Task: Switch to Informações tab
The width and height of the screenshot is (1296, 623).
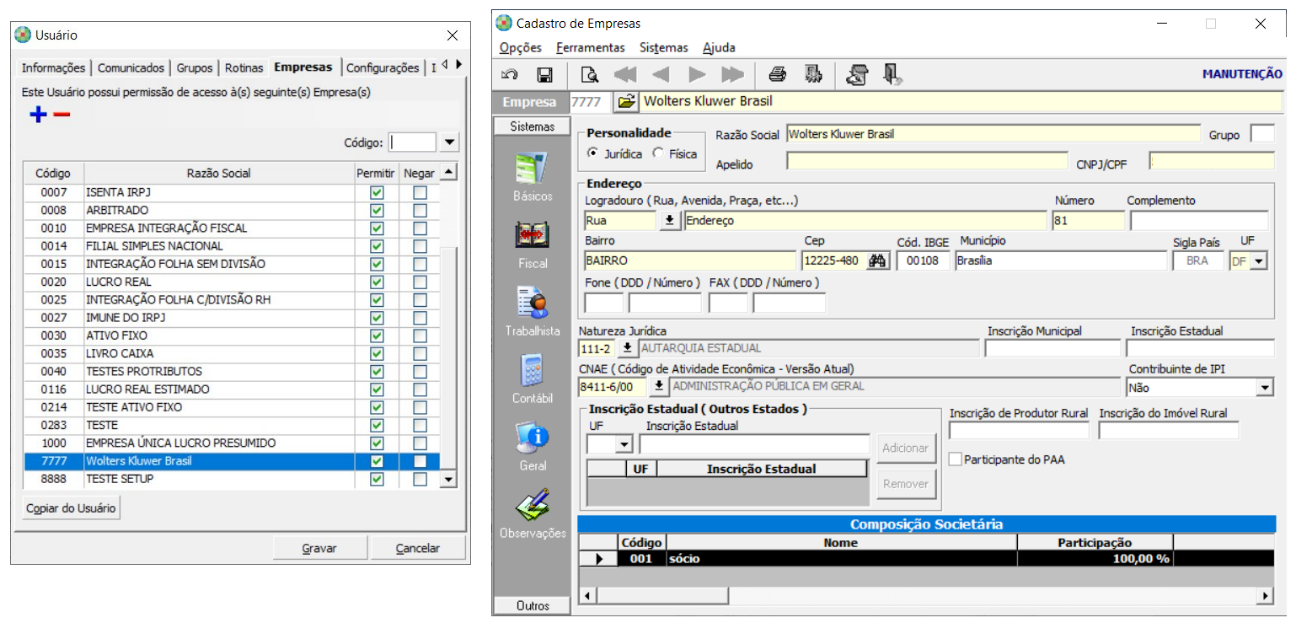Action: point(54,68)
